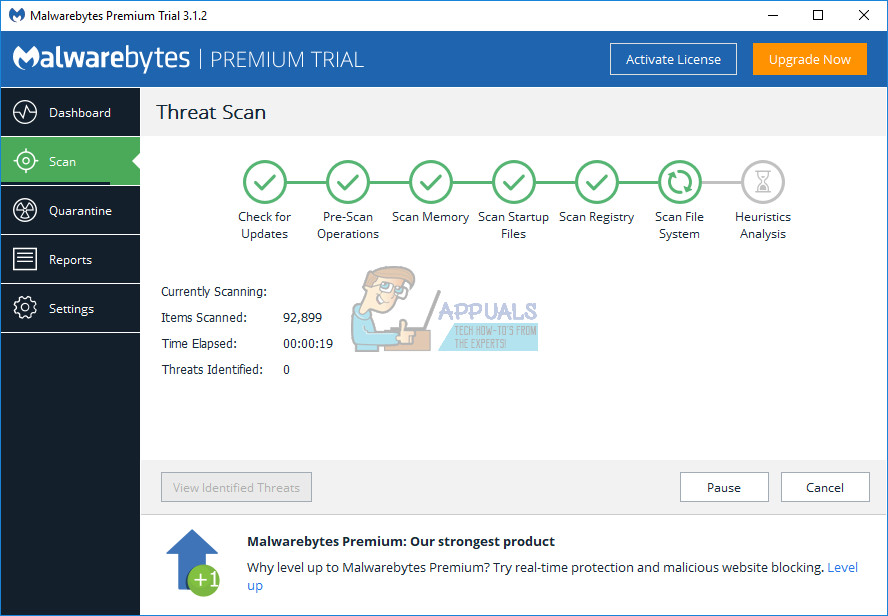
Task: Click the Upgrade Now button
Action: [810, 59]
